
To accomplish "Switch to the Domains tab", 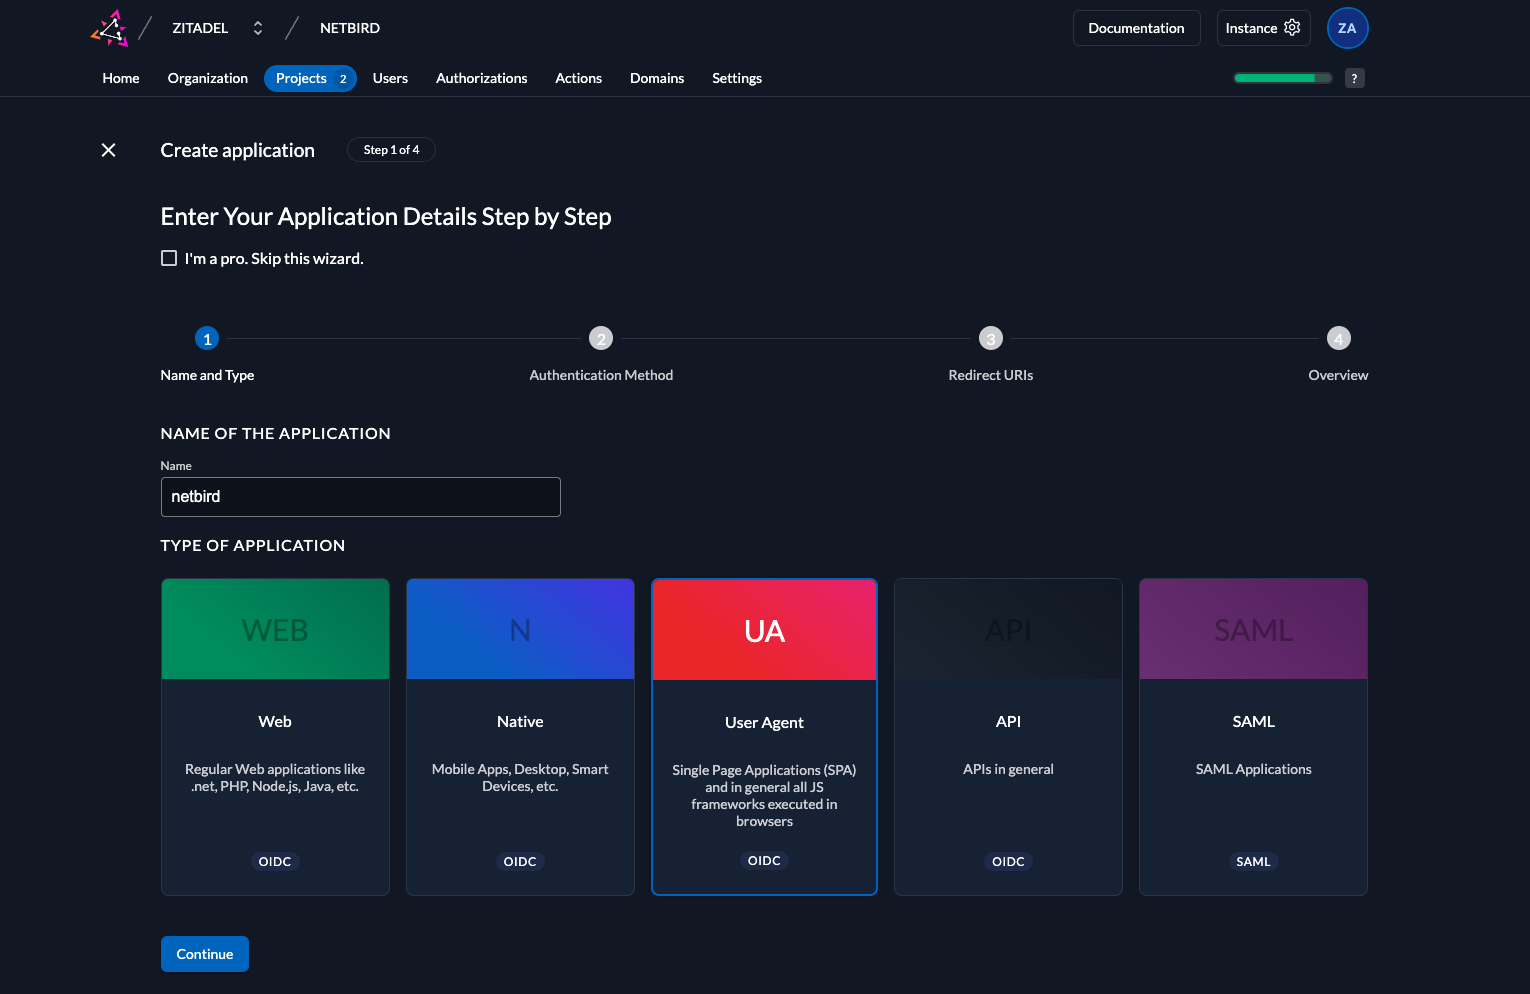I will (x=657, y=78).
